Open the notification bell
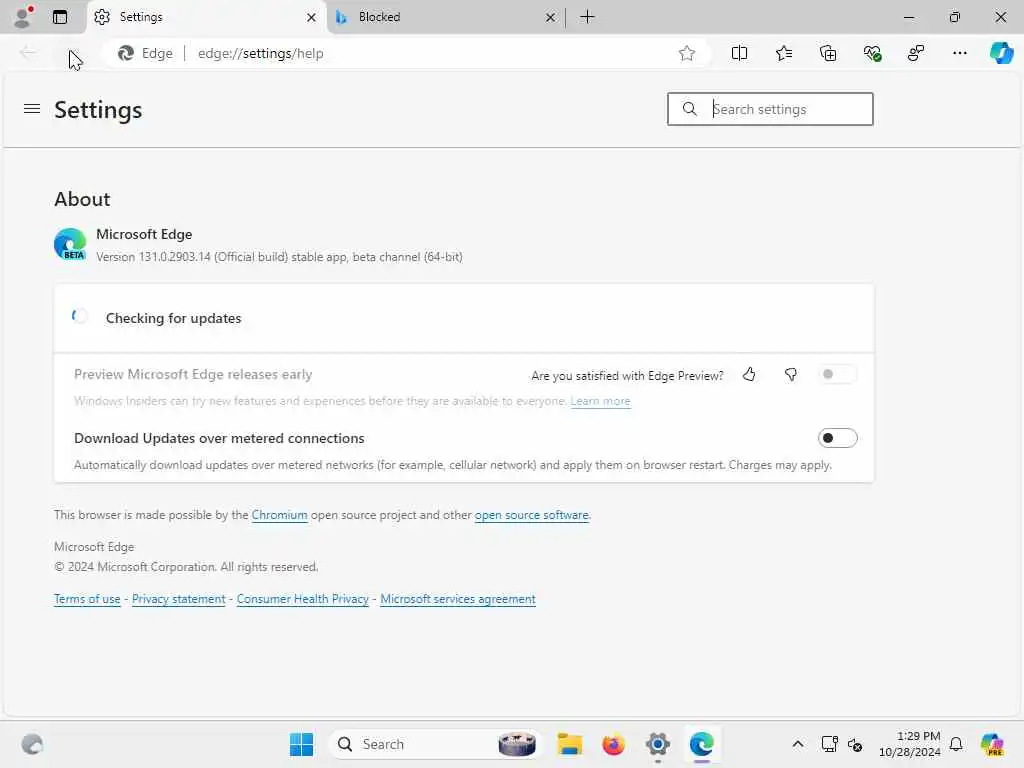The width and height of the screenshot is (1024, 768). 956,744
